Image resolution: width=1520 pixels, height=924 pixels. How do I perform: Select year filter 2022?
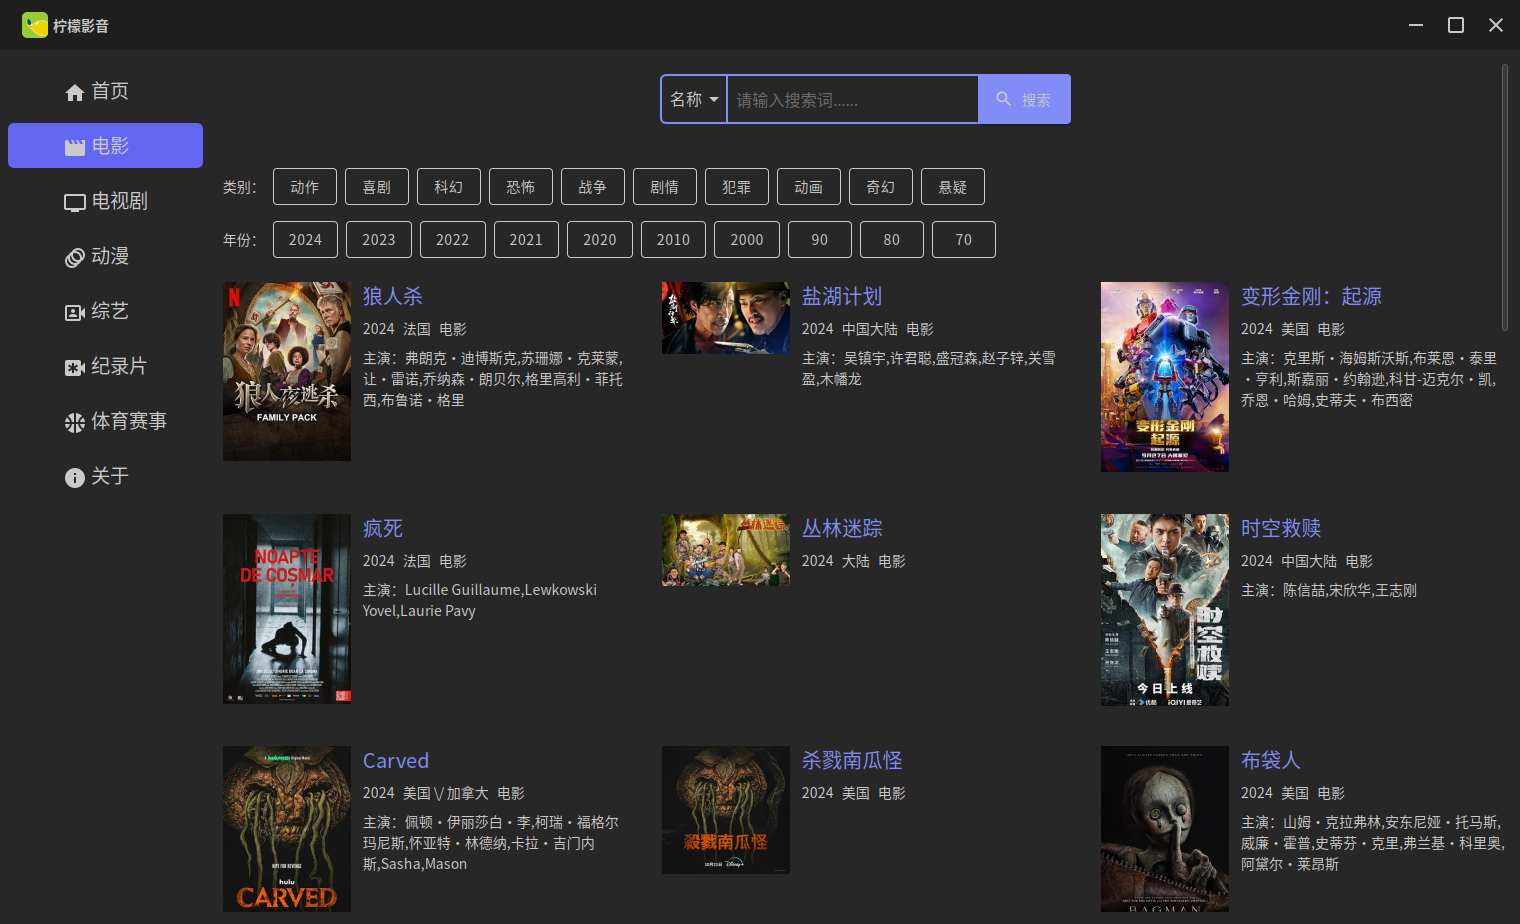(453, 240)
